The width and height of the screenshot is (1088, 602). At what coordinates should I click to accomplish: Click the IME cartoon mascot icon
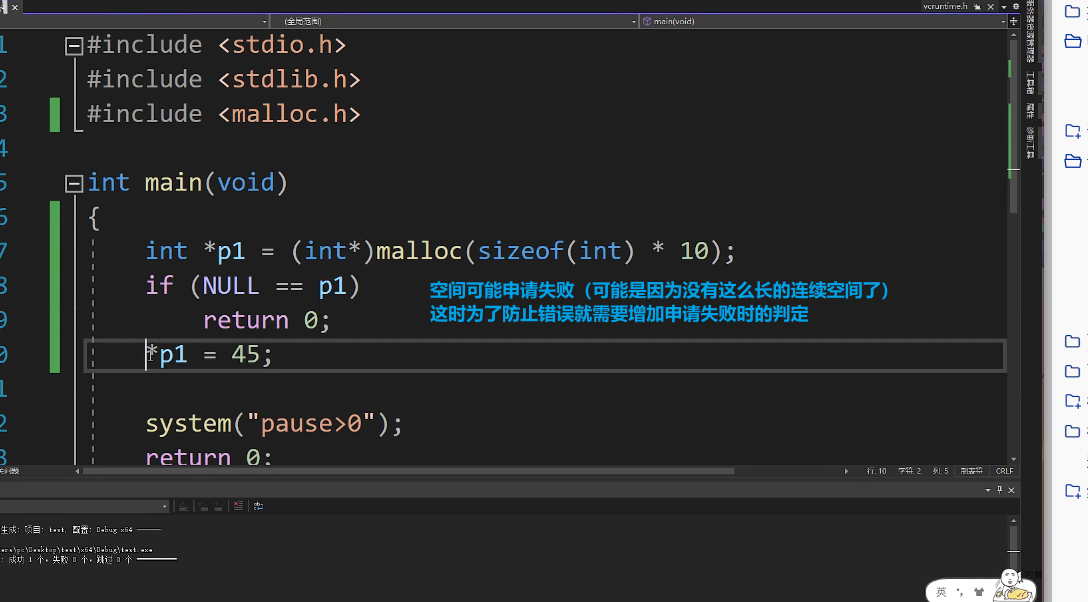1012,585
